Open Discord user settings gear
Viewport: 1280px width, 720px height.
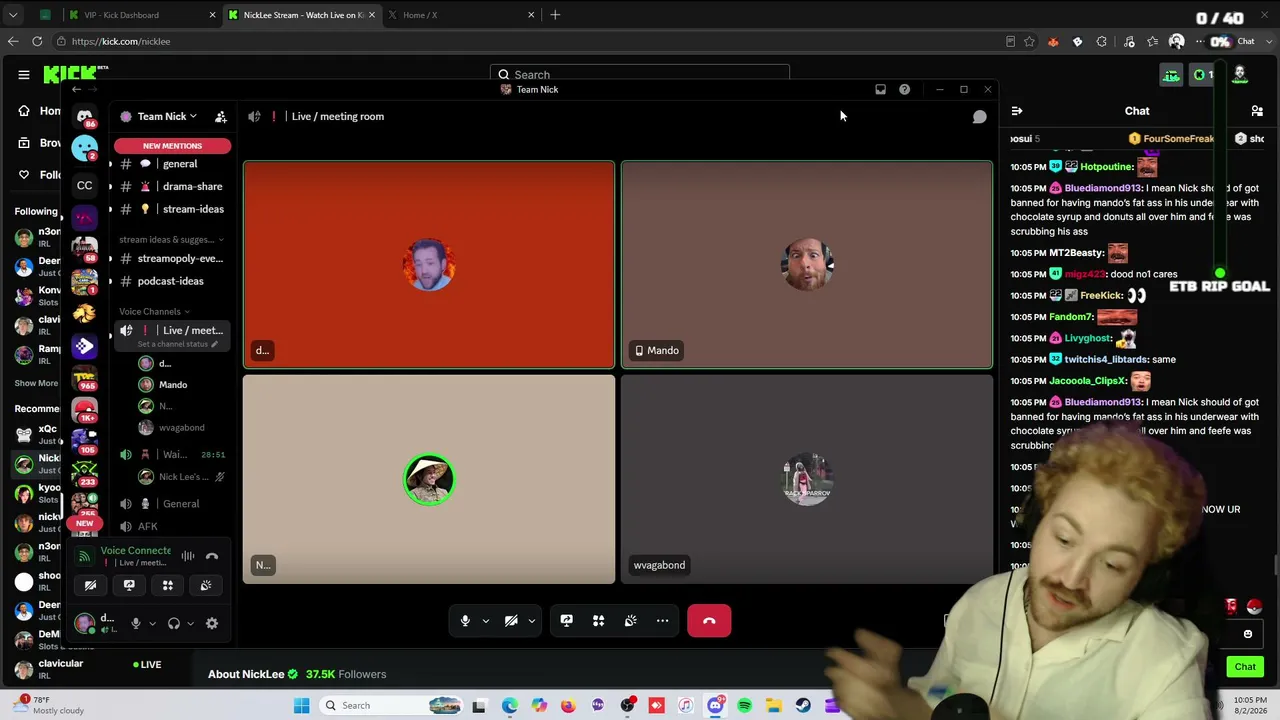point(212,623)
